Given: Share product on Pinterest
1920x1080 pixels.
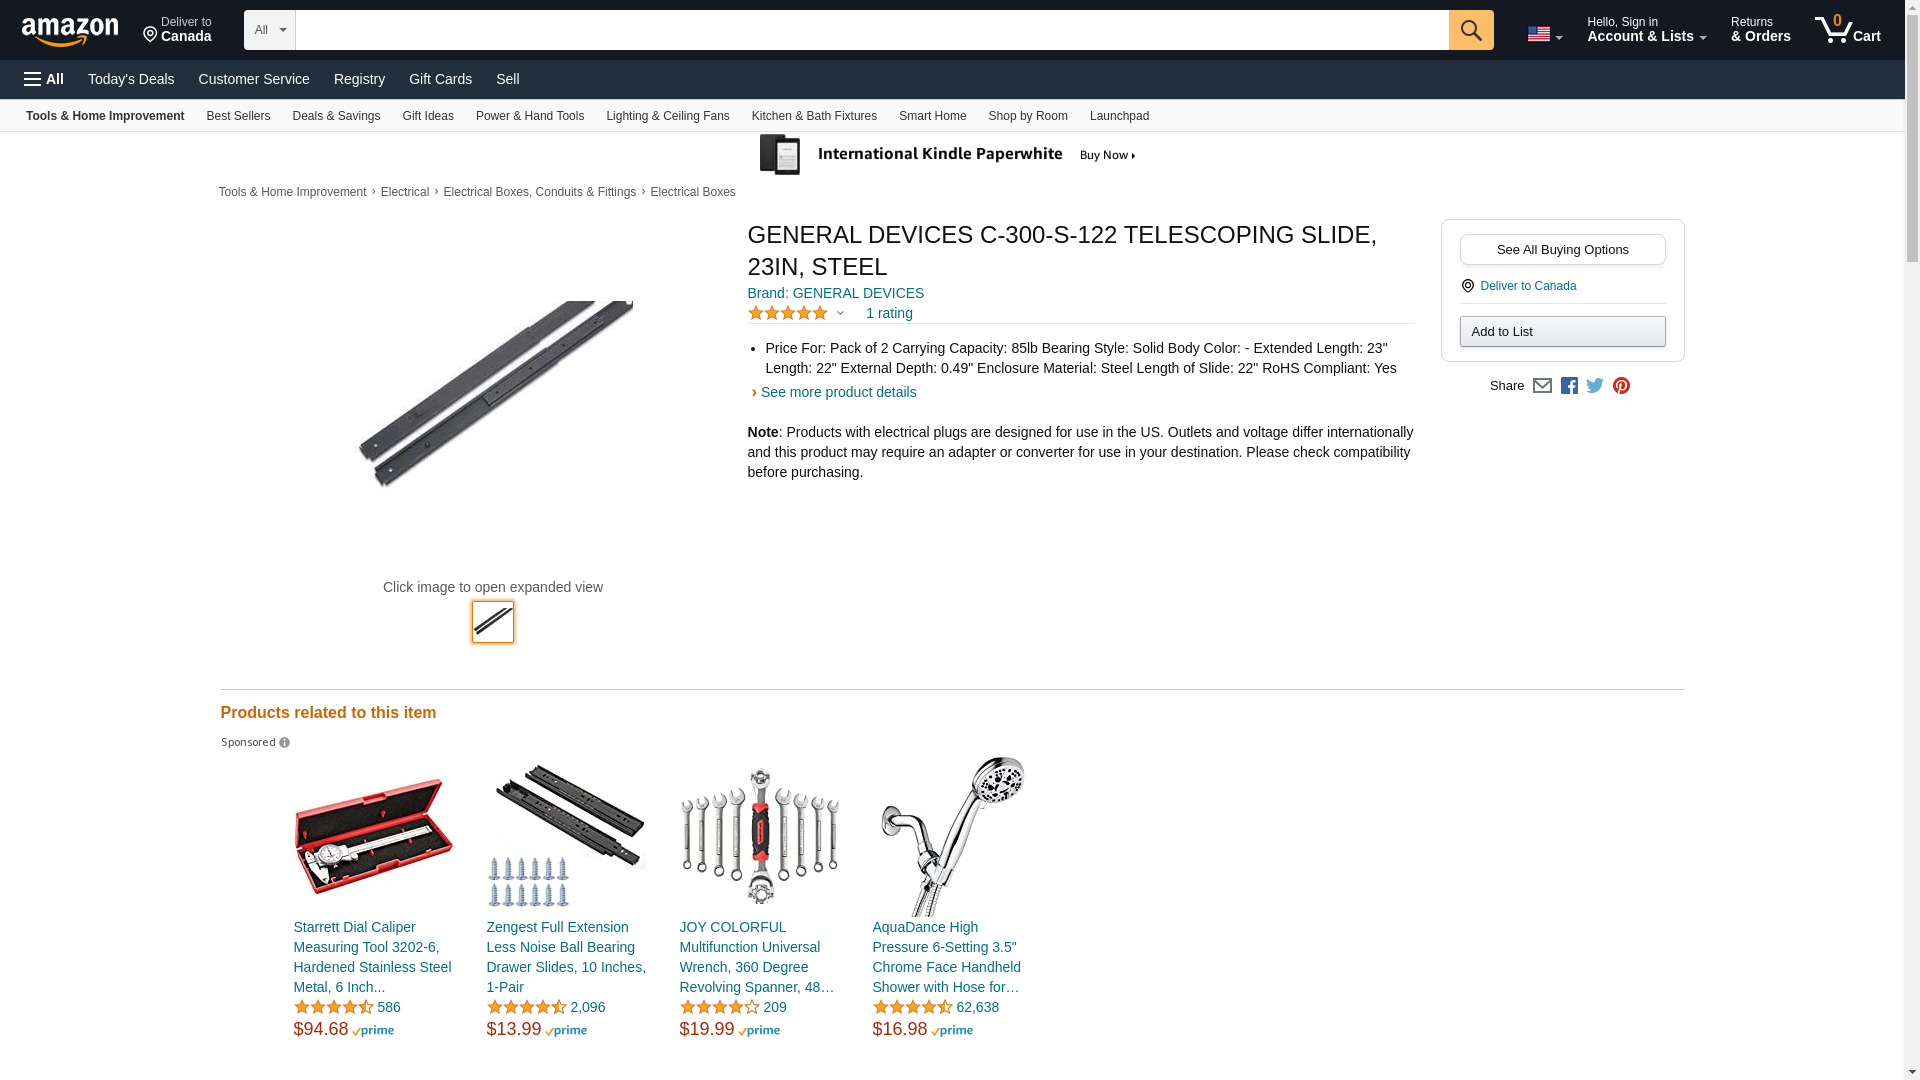Looking at the screenshot, I should [1621, 386].
